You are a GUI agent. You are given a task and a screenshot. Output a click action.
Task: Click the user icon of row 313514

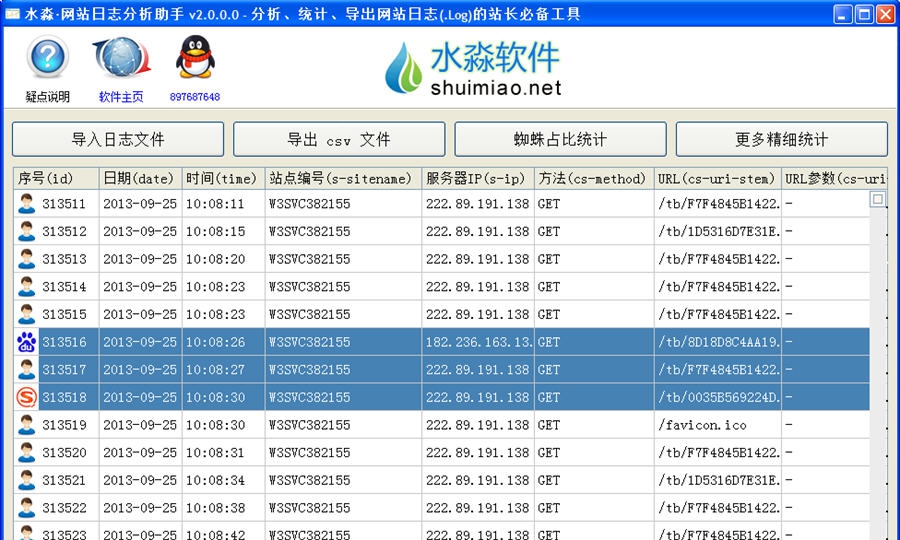point(26,286)
